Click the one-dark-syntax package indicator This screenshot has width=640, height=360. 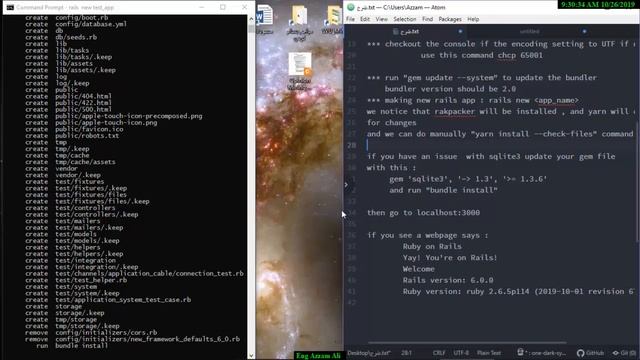(x=541, y=353)
